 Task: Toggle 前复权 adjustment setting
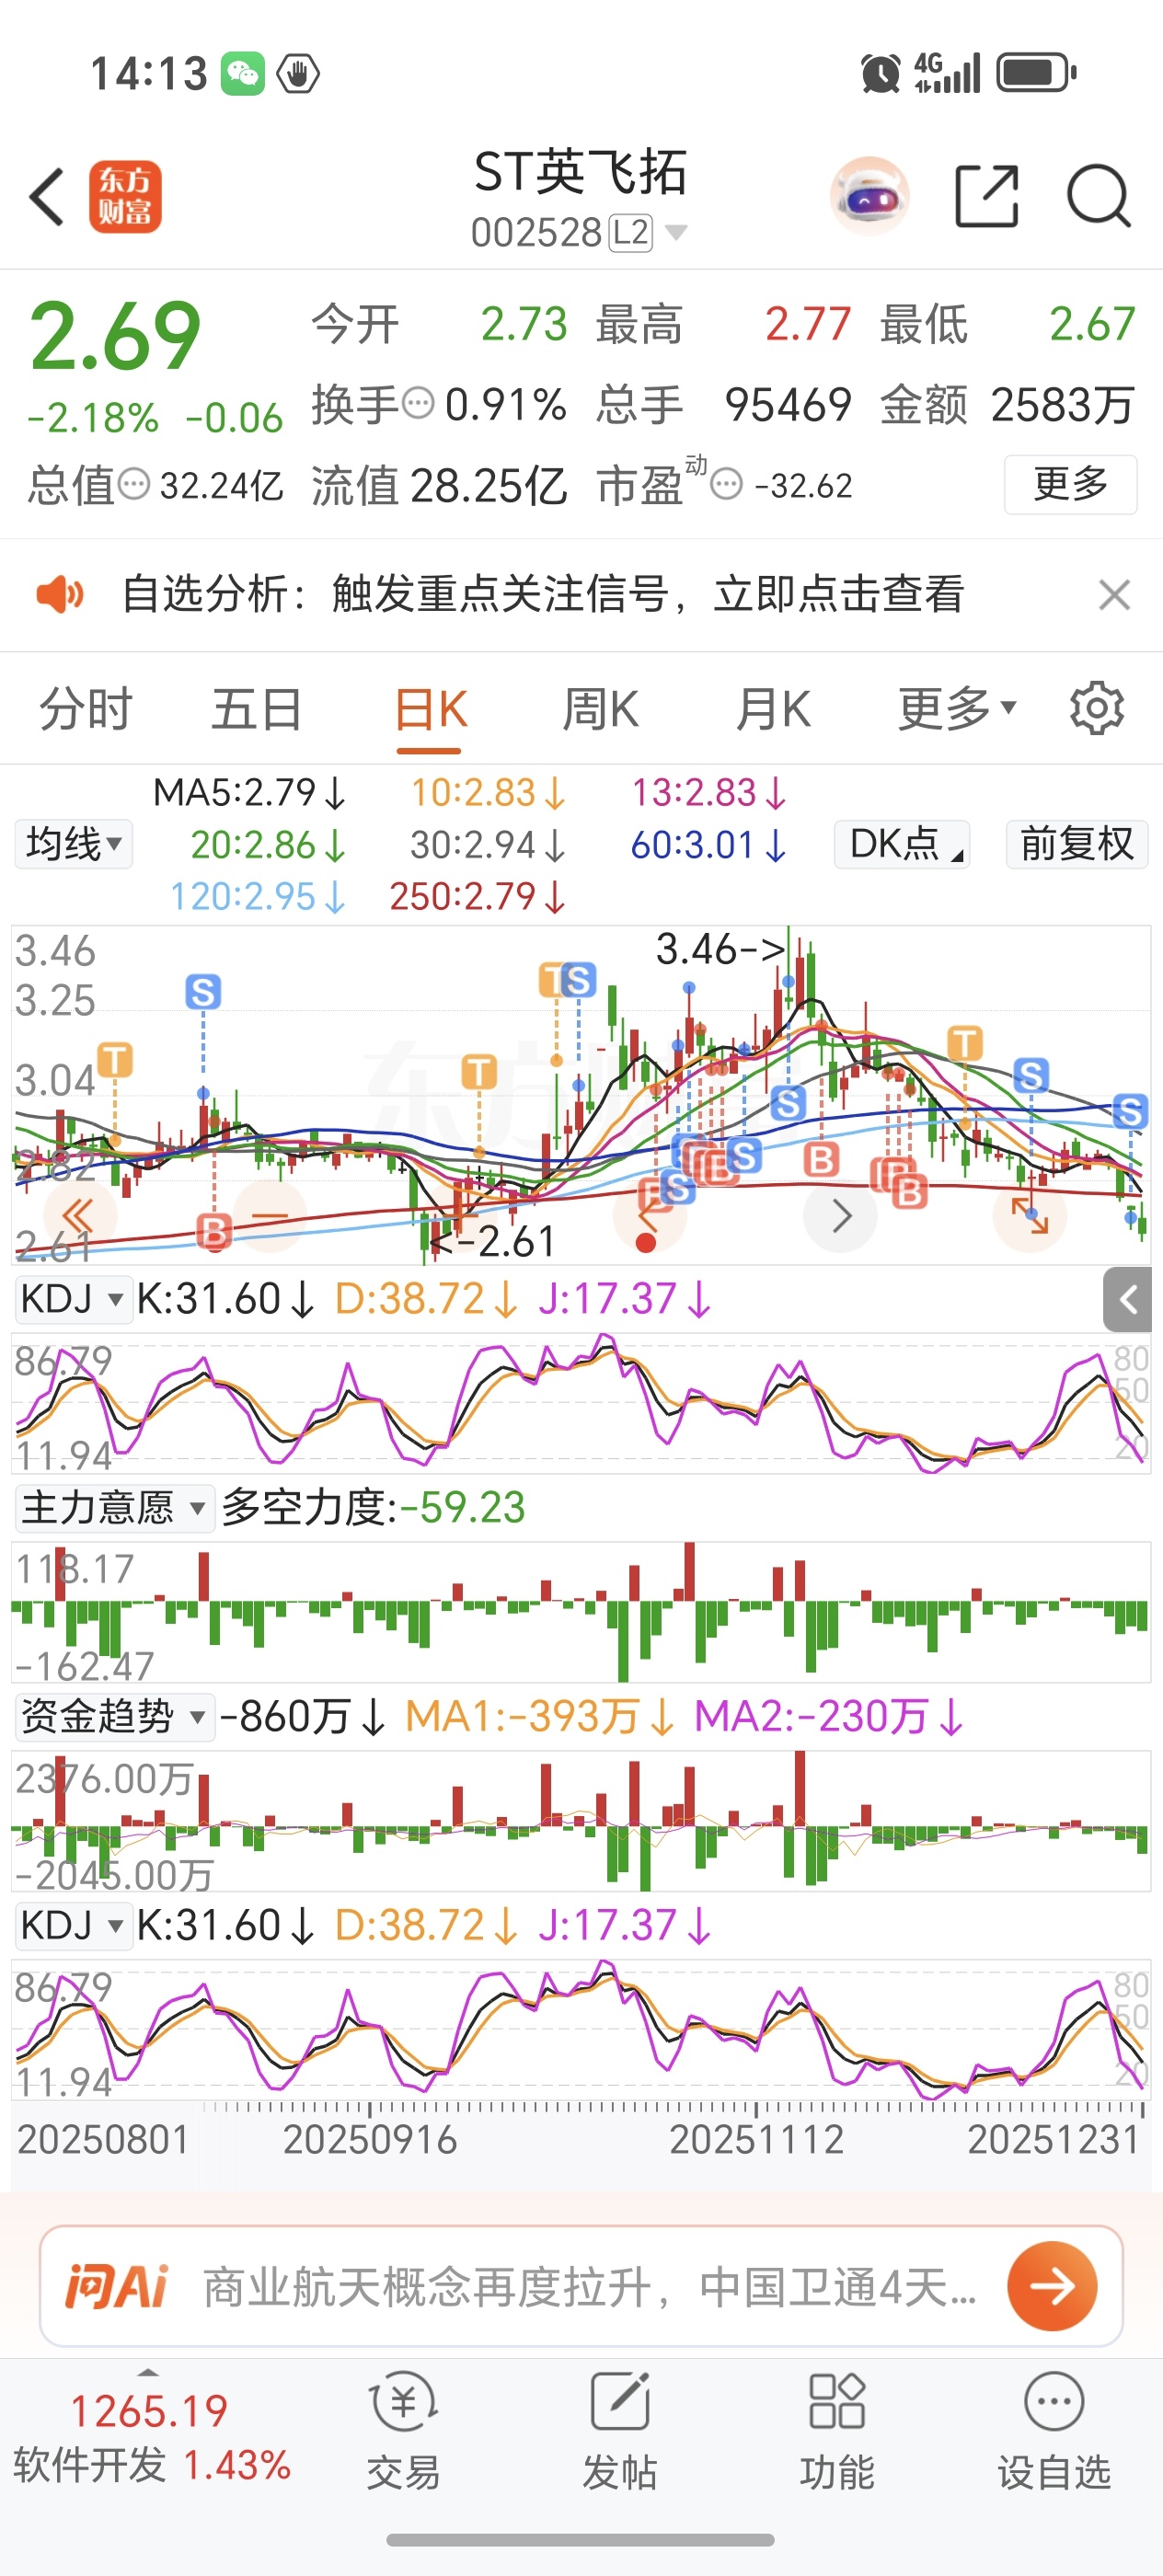(1077, 844)
